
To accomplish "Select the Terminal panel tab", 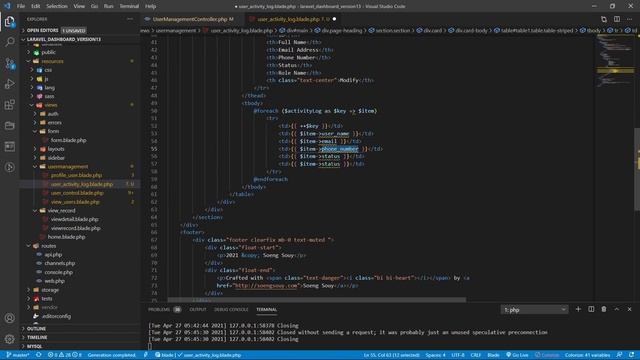I will pos(267,309).
